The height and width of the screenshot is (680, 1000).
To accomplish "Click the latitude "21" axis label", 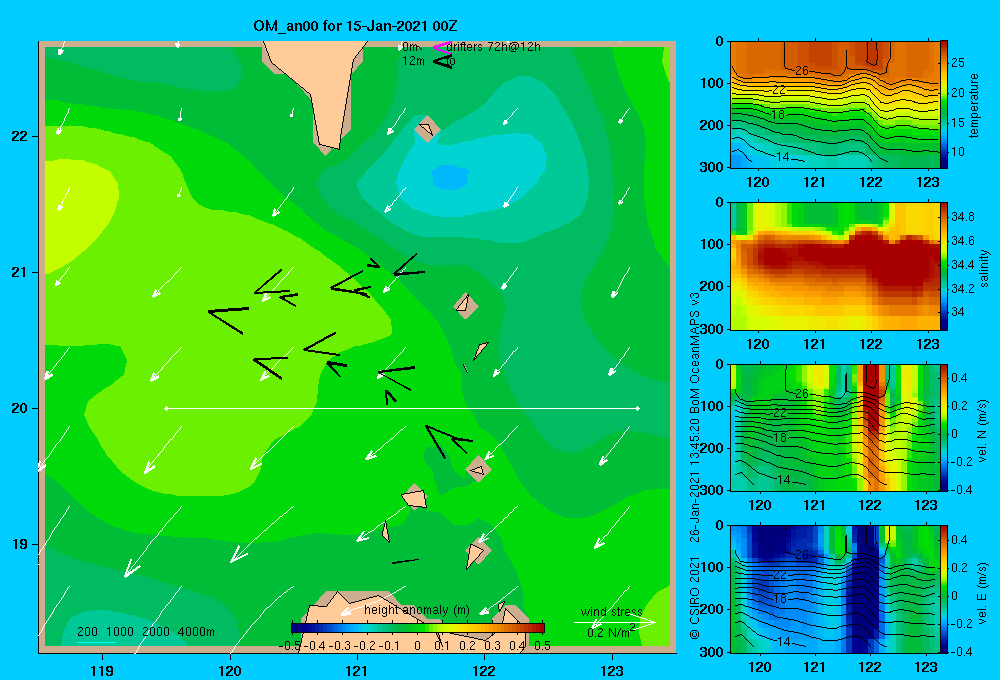I will [x=19, y=272].
